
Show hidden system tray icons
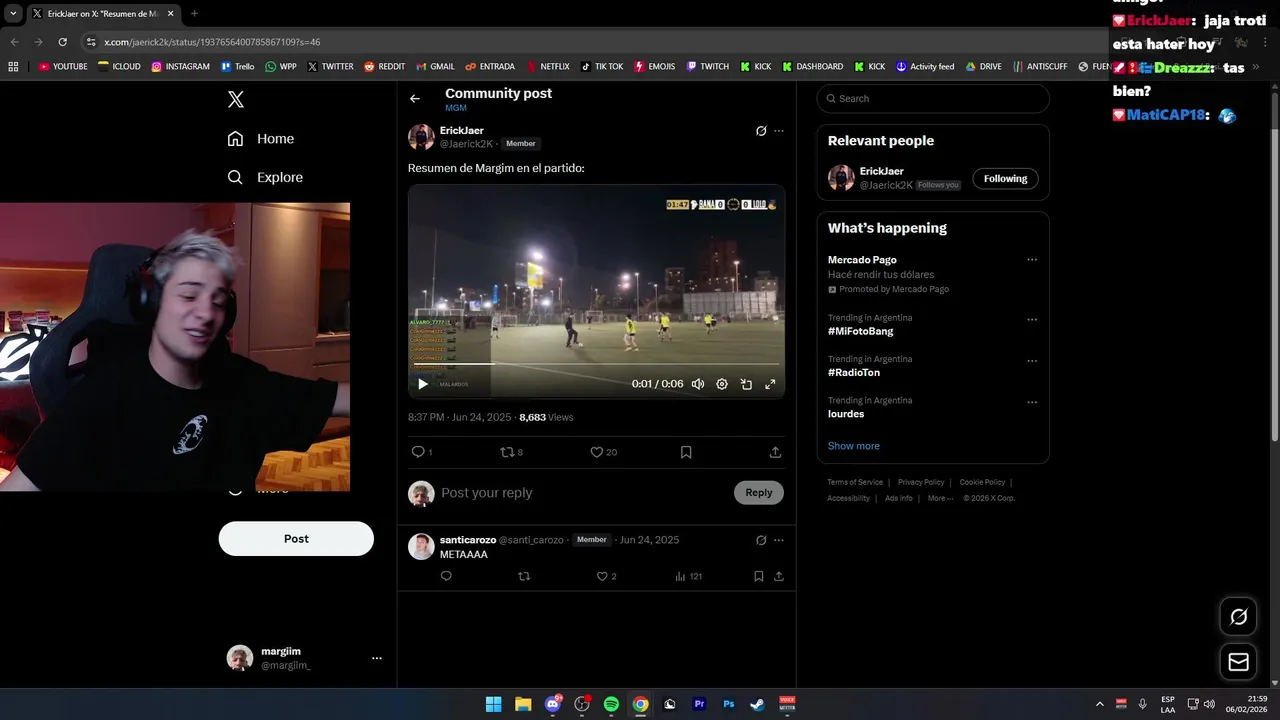[1100, 704]
